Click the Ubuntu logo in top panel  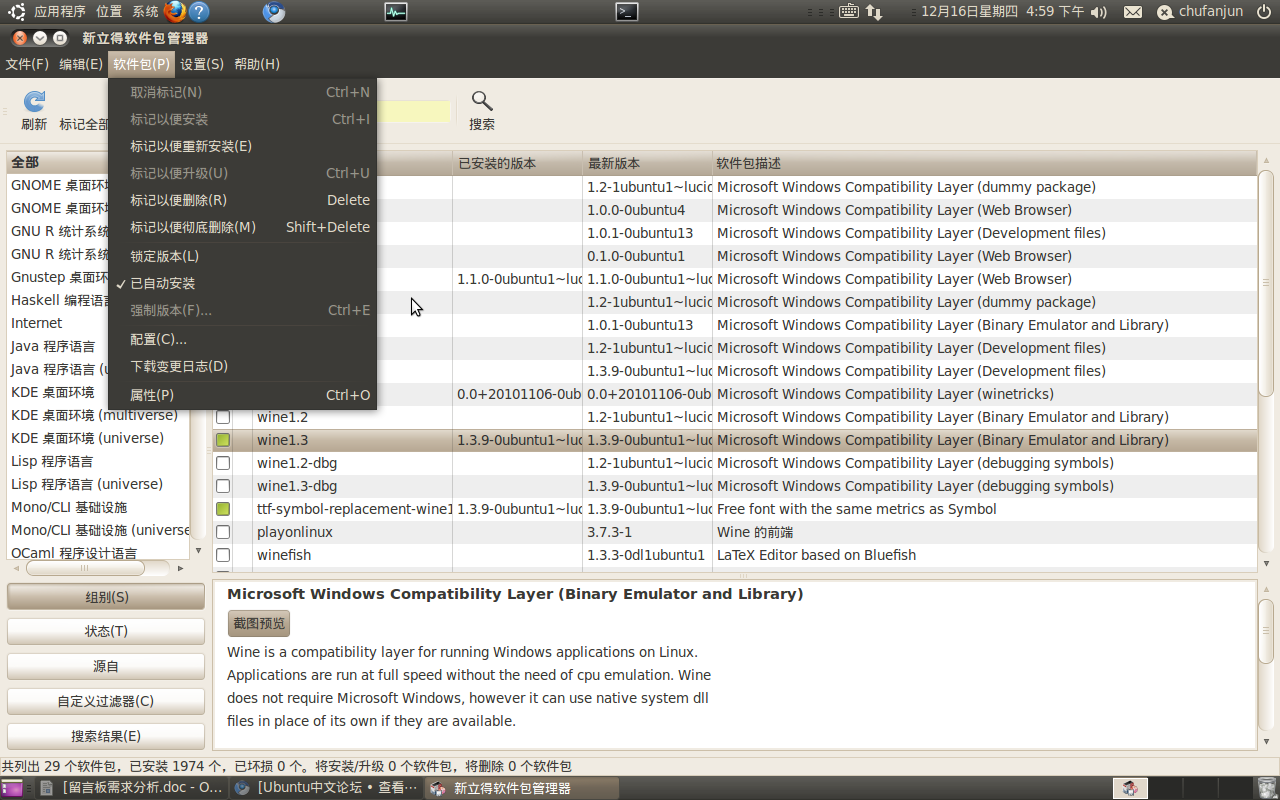point(17,12)
